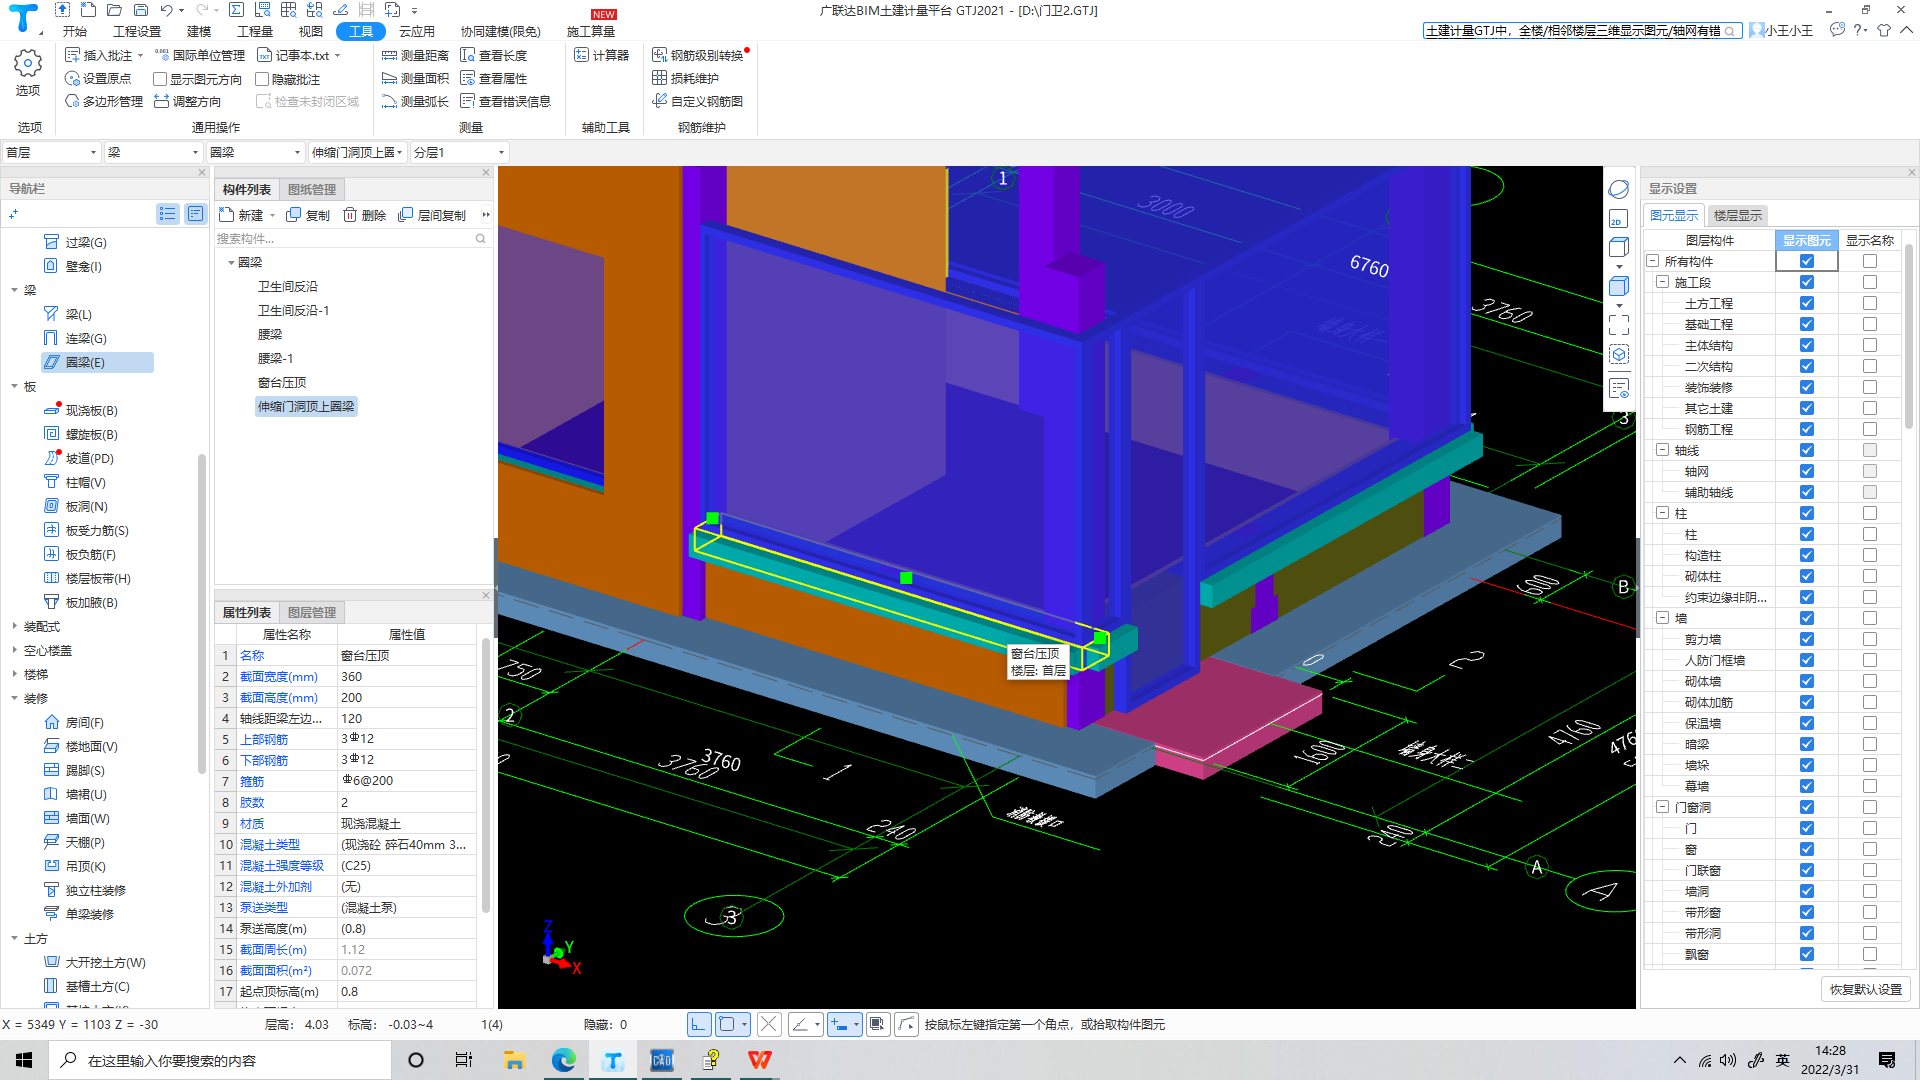This screenshot has width=1920, height=1080.
Task: Open the 梁 category dropdown
Action: pos(153,152)
